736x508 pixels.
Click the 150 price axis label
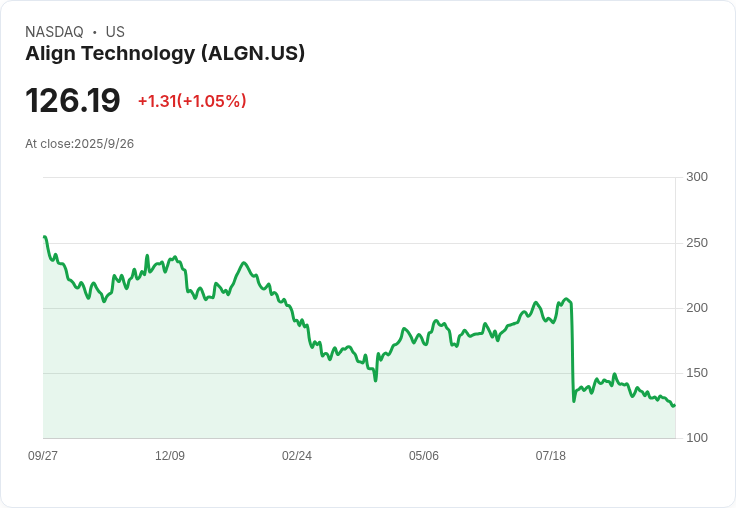(x=697, y=373)
